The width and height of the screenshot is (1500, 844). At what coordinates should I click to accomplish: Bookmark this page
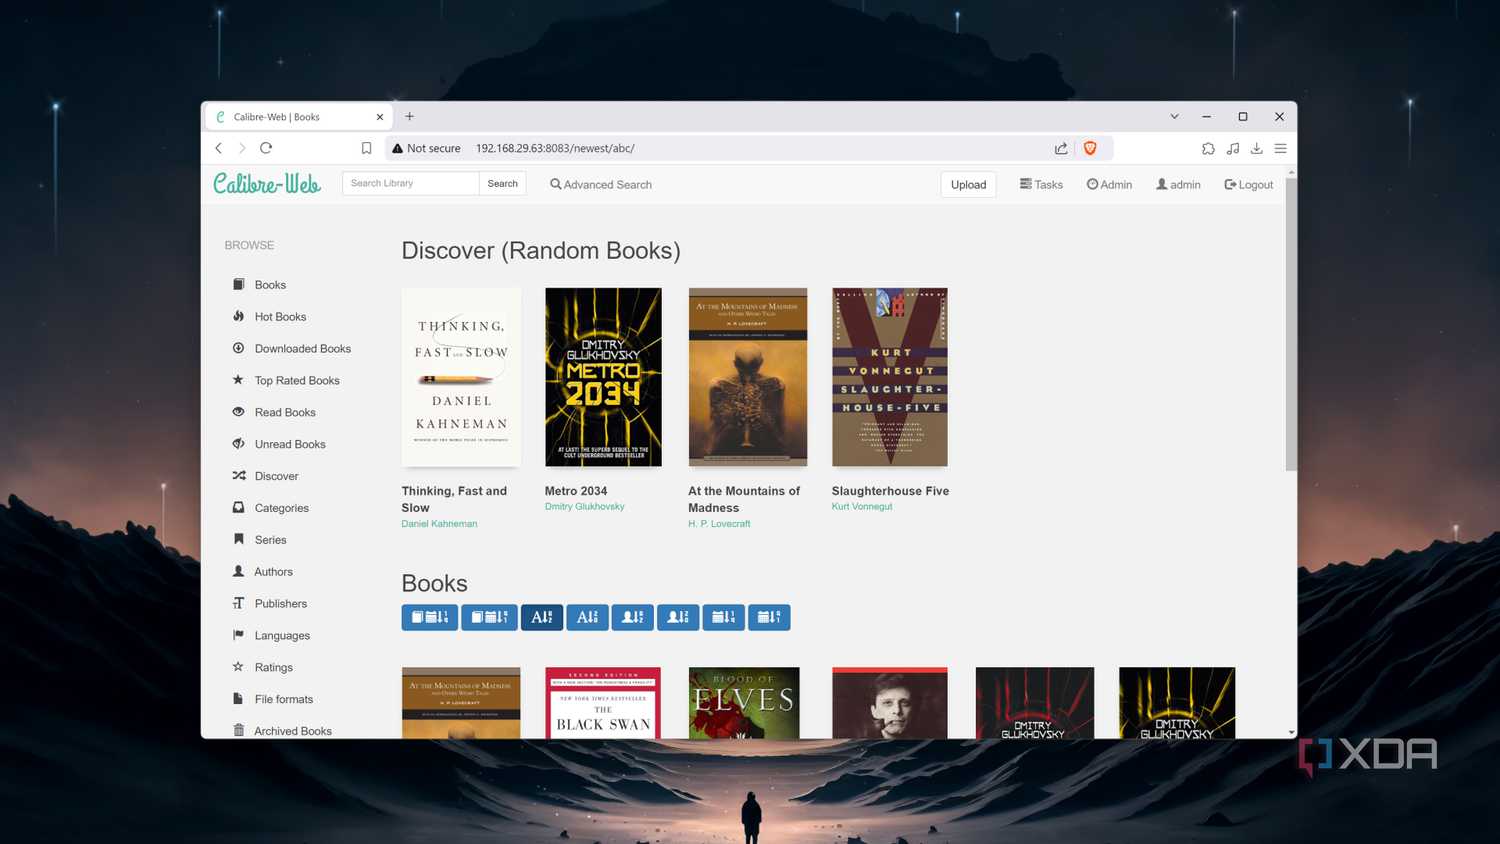click(x=366, y=148)
